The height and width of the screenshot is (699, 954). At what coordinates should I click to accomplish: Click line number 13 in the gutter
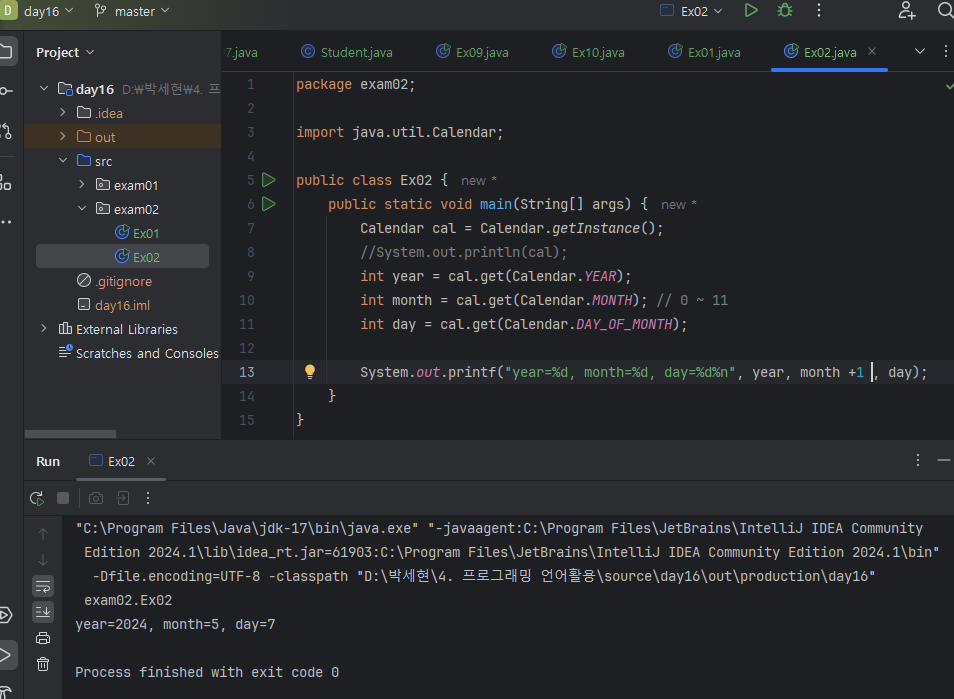(x=247, y=372)
